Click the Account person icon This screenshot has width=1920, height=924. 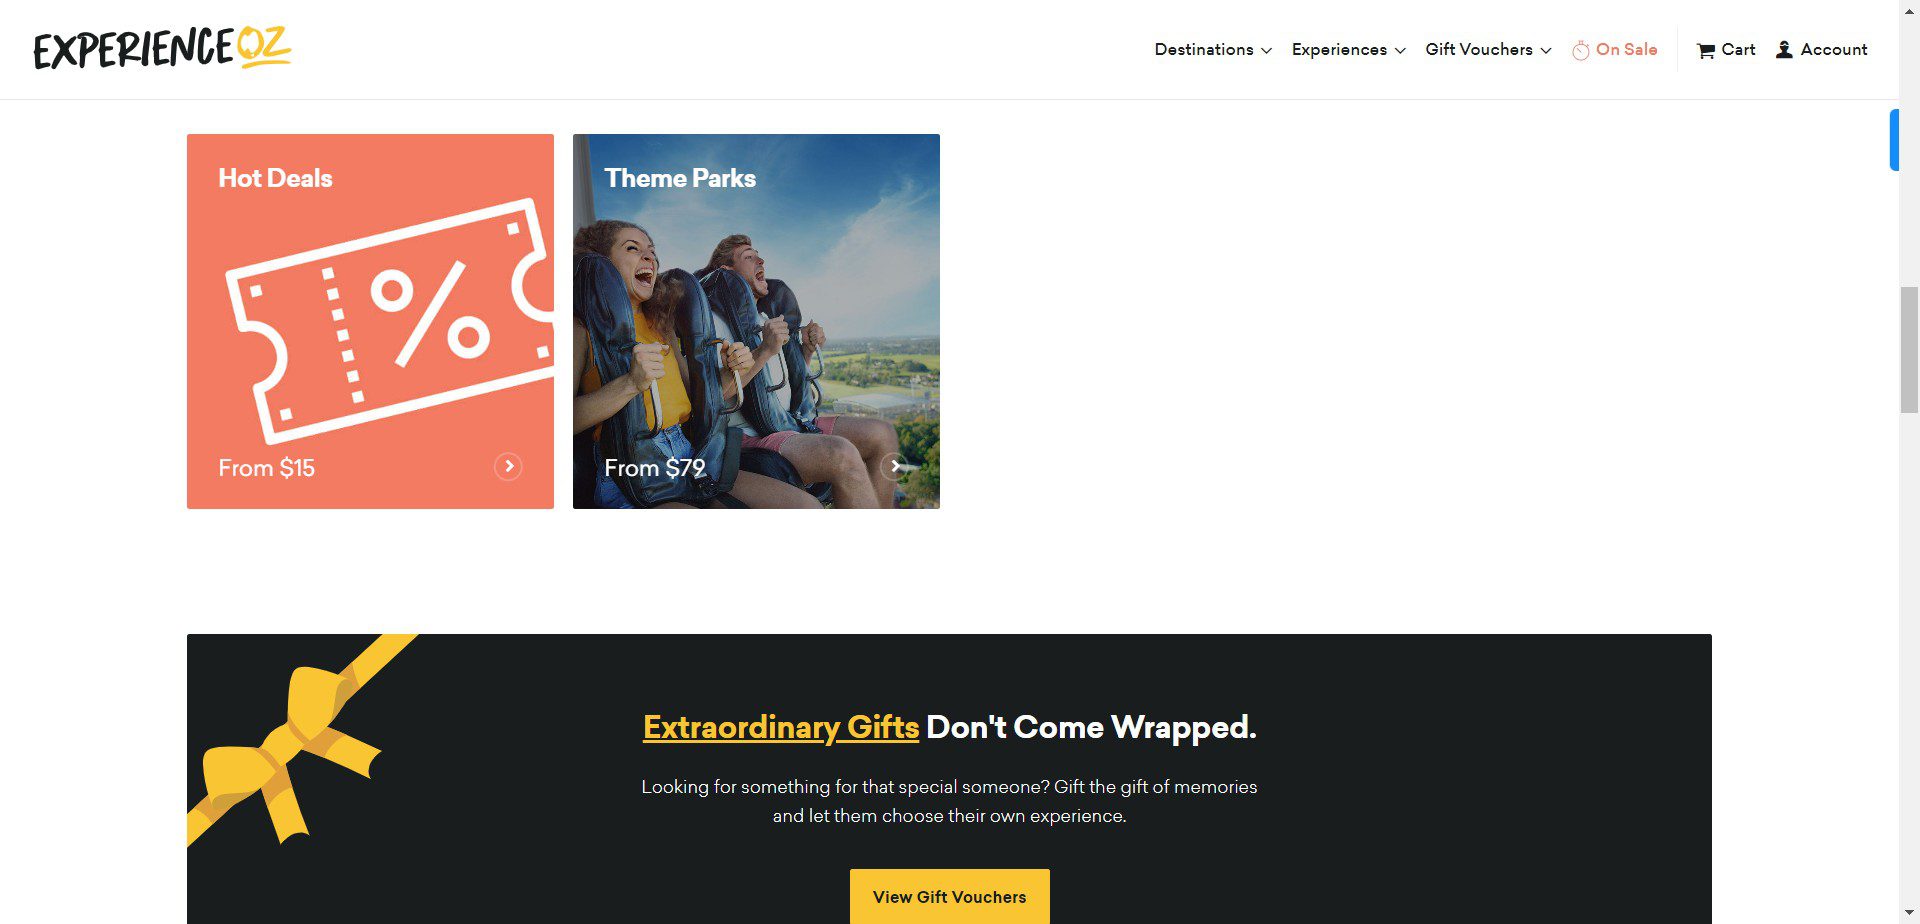click(x=1784, y=49)
